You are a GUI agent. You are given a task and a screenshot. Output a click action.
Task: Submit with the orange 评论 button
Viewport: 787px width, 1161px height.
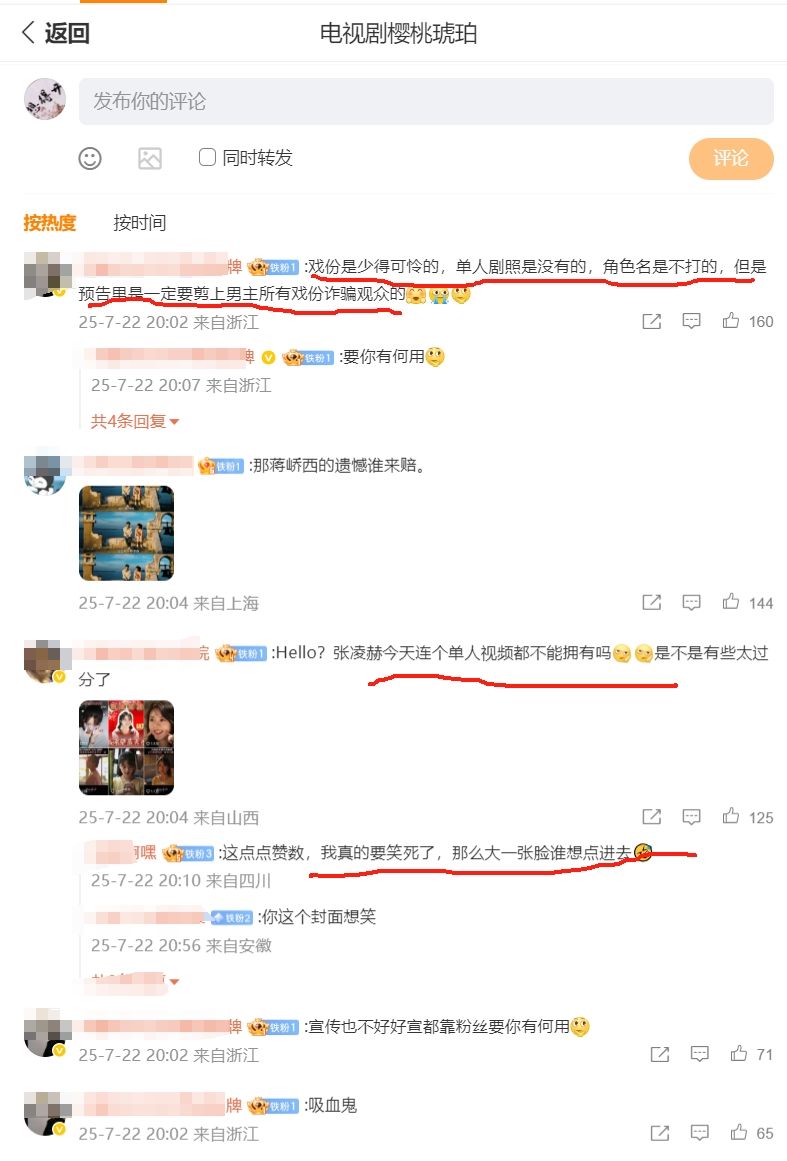[731, 158]
